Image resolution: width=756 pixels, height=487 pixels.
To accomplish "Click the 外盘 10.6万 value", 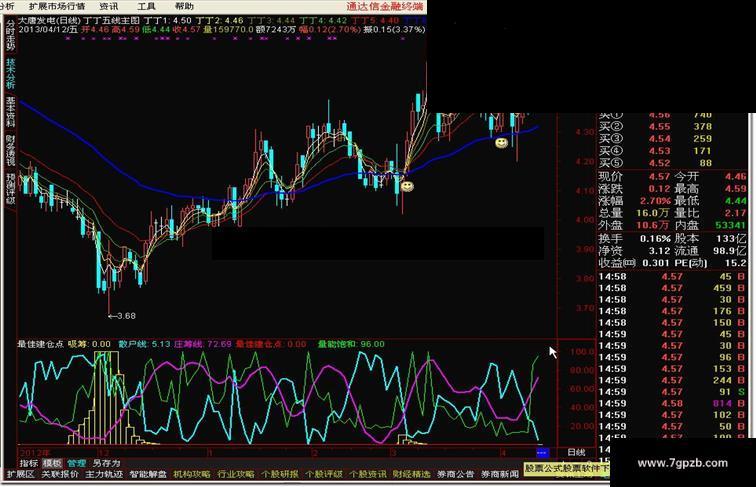I will pyautogui.click(x=652, y=225).
